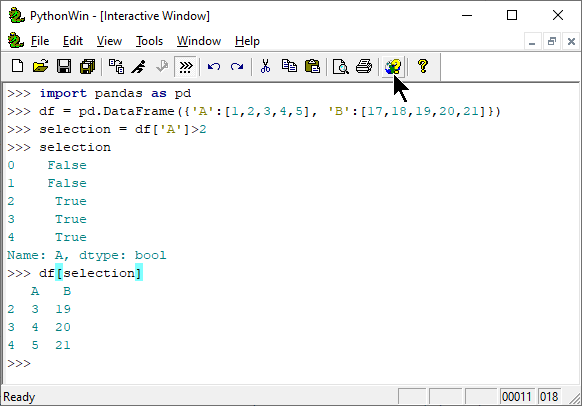Open the File menu

pyautogui.click(x=40, y=41)
